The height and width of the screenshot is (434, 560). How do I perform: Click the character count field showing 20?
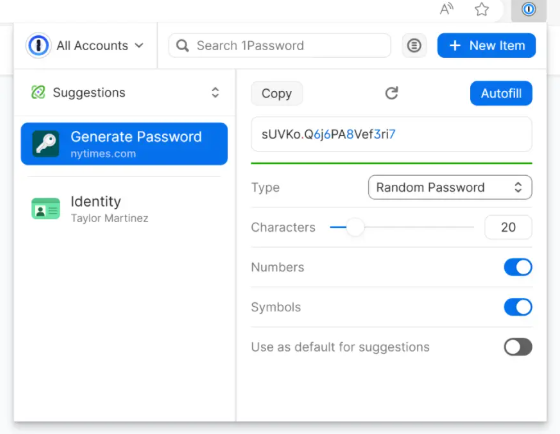pos(508,227)
